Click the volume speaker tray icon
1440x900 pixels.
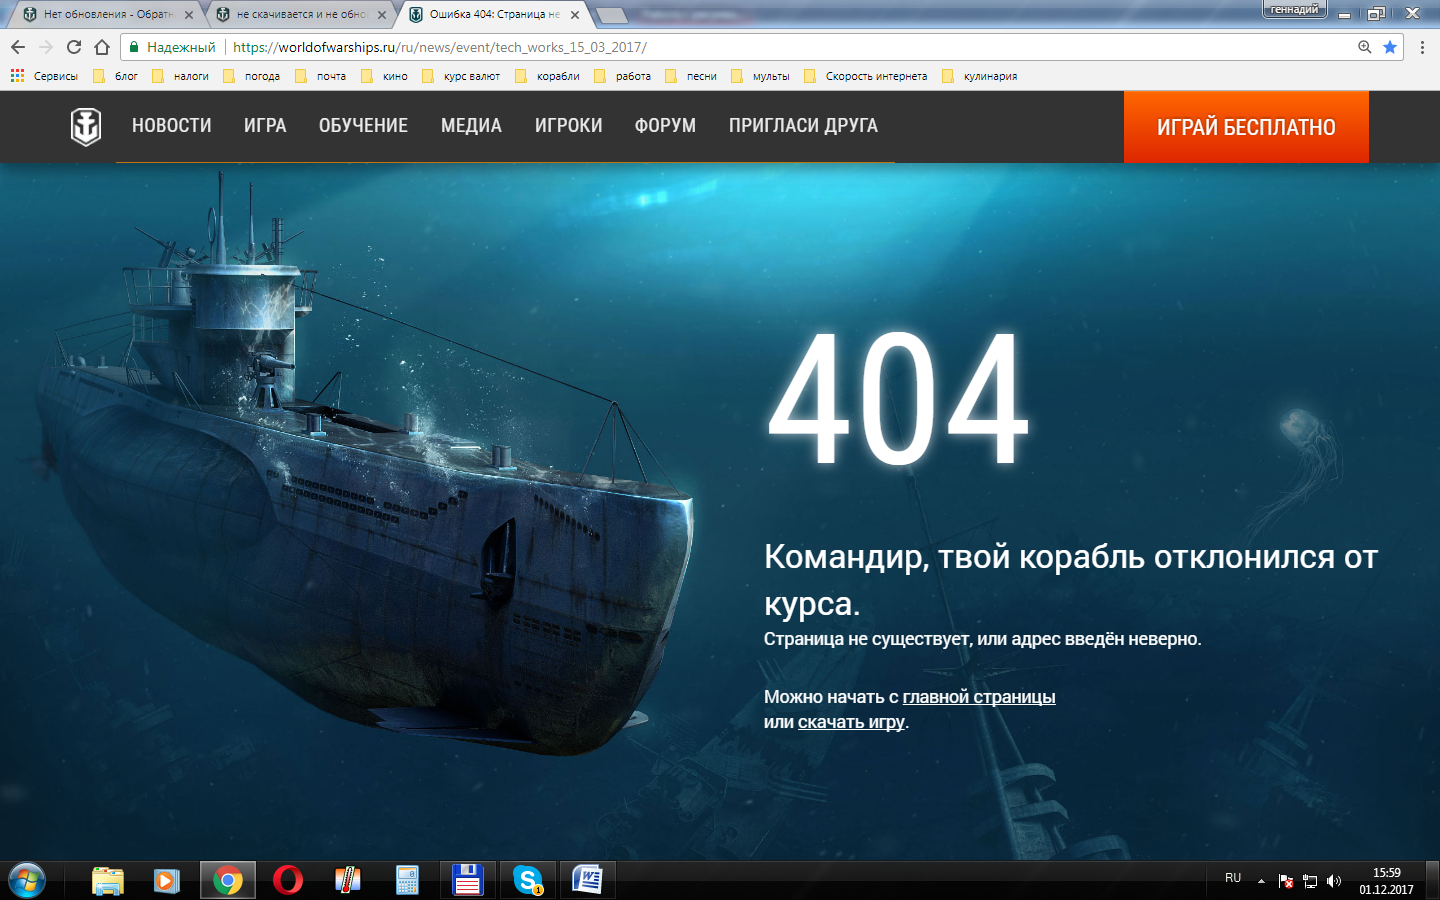click(1333, 881)
